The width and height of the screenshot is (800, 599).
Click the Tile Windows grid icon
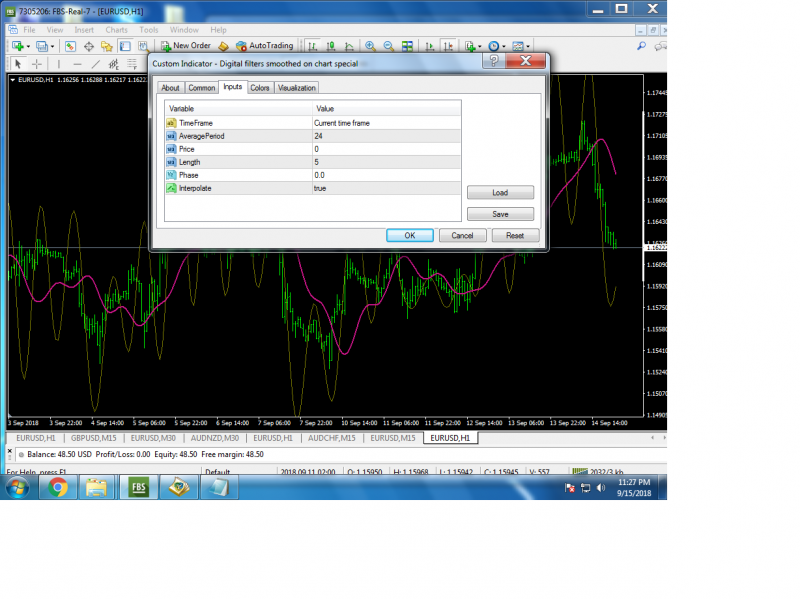click(x=407, y=46)
